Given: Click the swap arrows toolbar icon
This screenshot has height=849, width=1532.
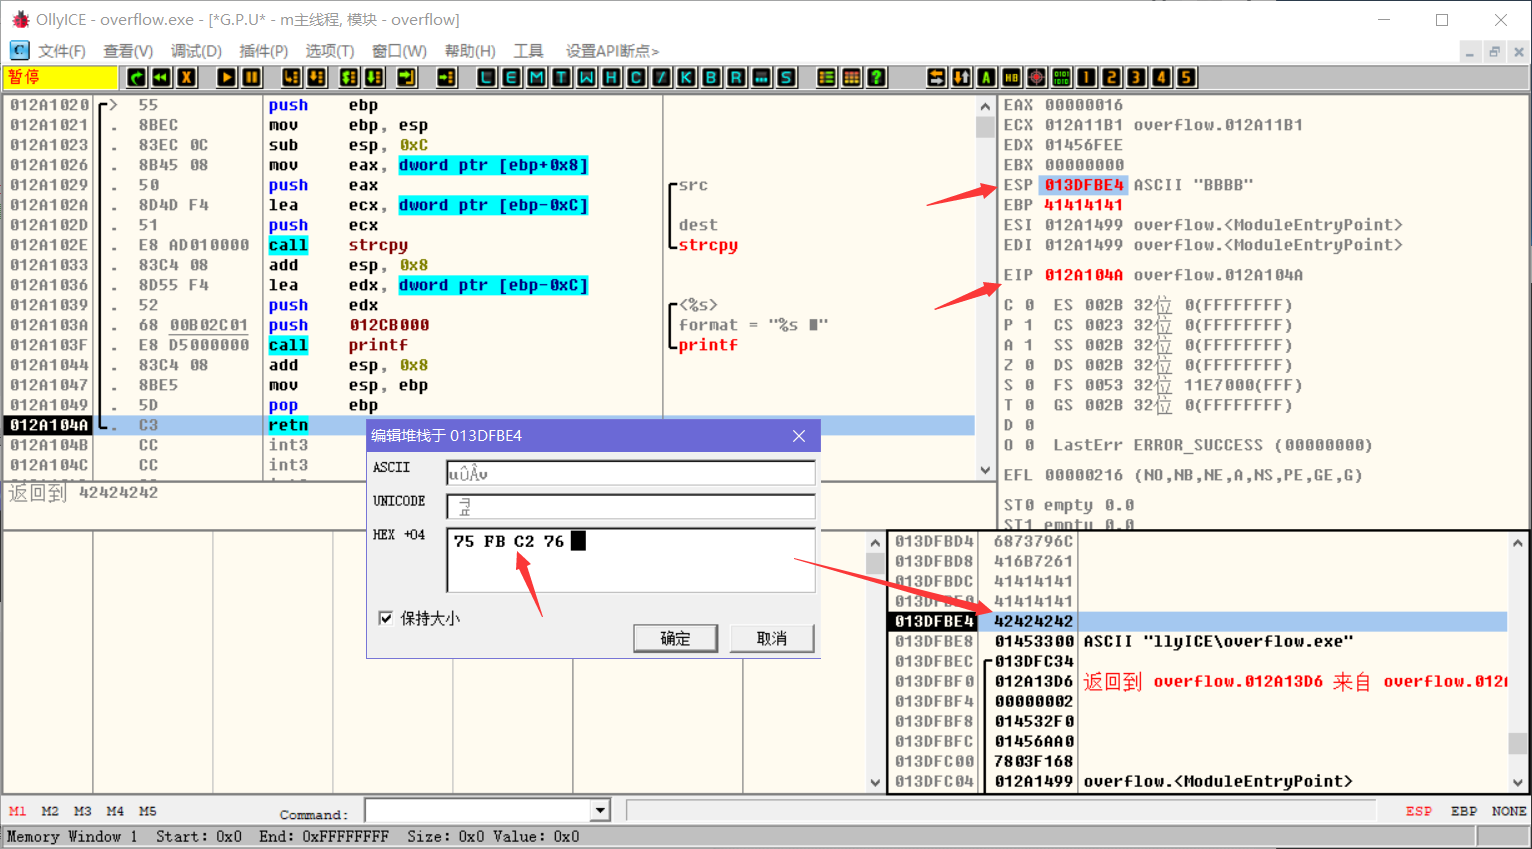Looking at the screenshot, I should tap(937, 77).
